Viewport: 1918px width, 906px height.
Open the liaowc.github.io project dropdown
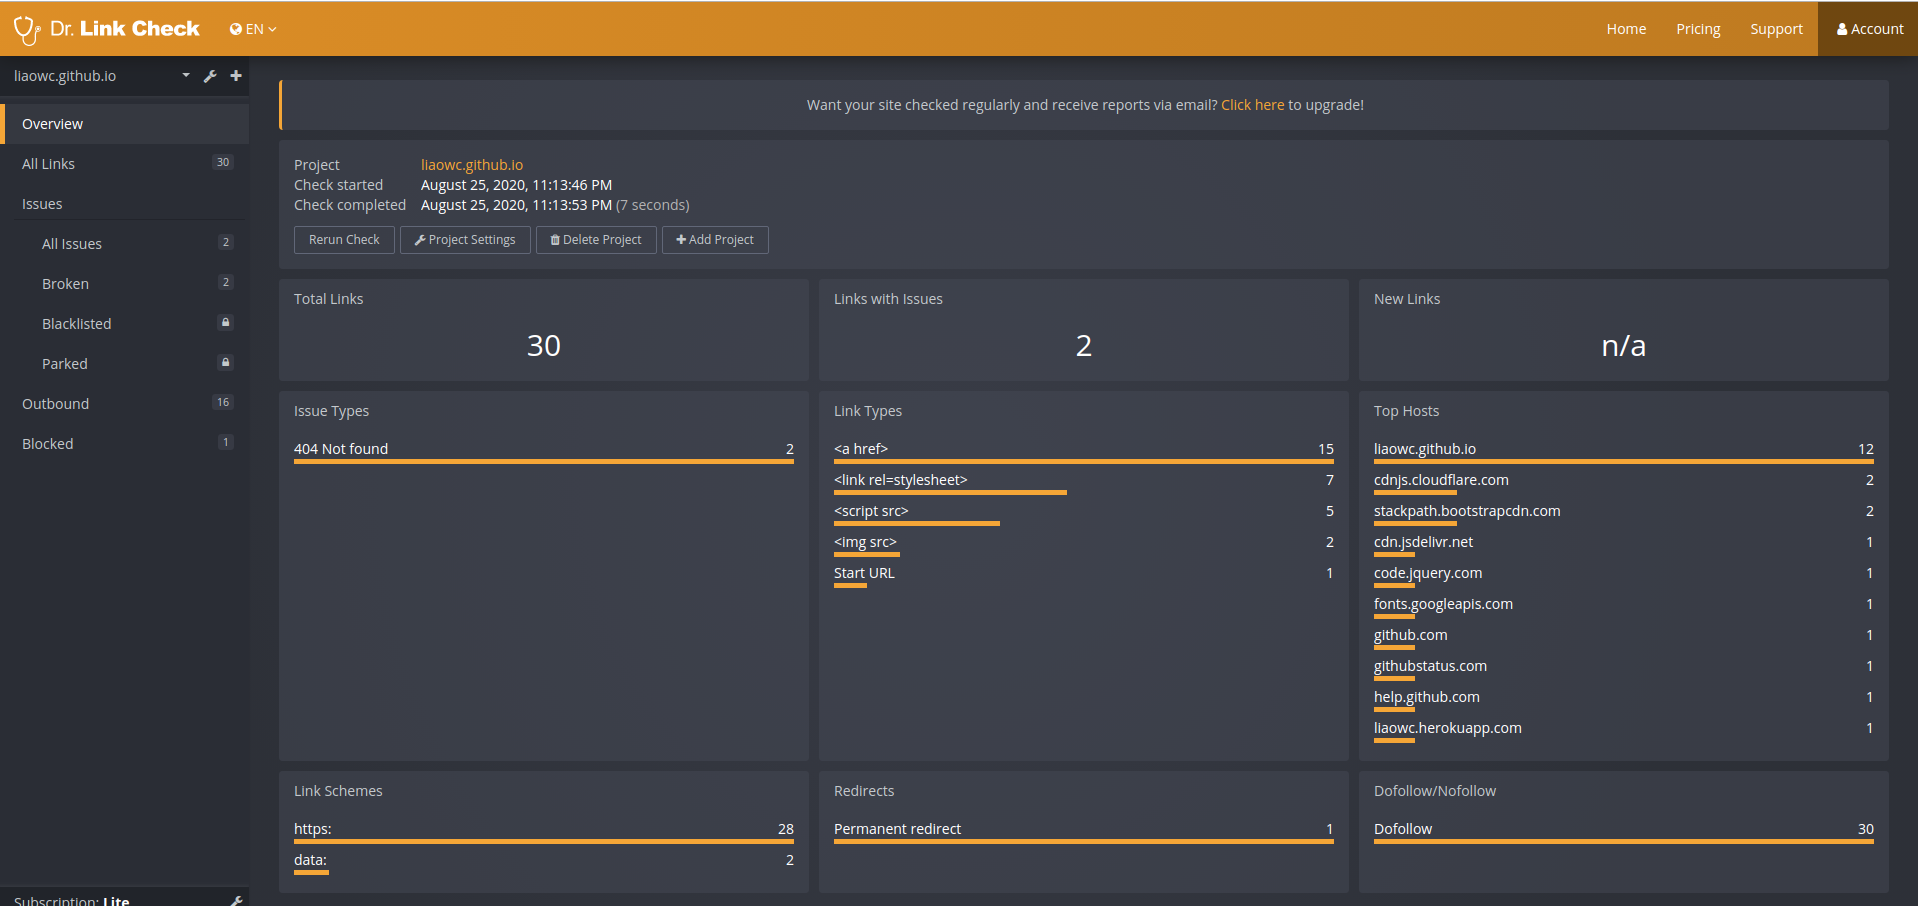[x=186, y=76]
